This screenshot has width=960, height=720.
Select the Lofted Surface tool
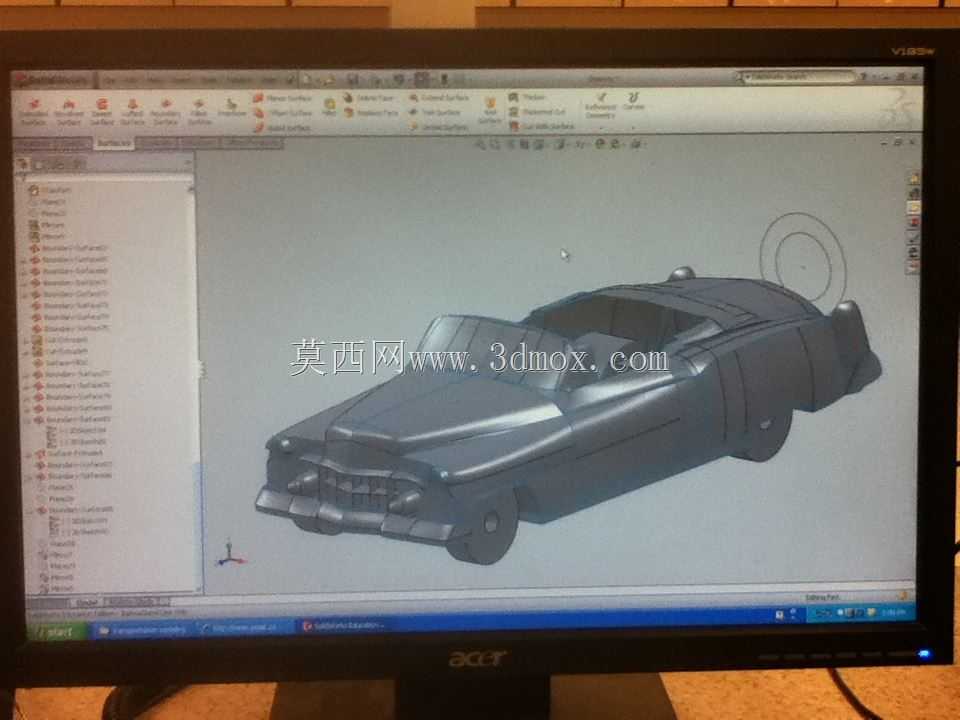132,111
